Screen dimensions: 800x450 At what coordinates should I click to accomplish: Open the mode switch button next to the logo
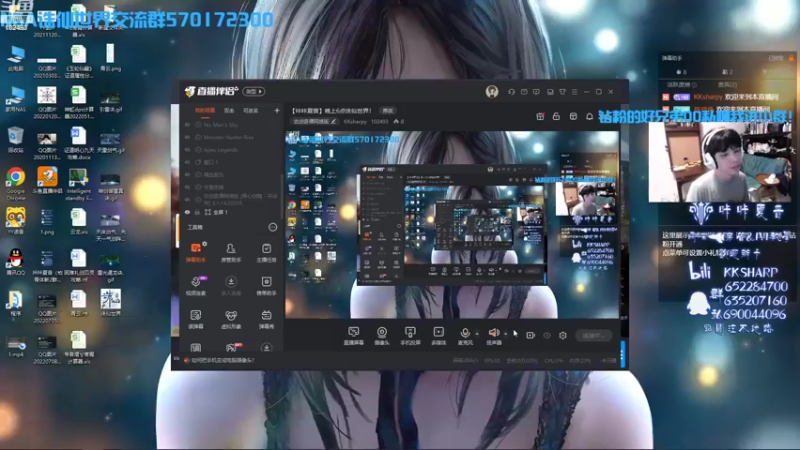[x=254, y=91]
